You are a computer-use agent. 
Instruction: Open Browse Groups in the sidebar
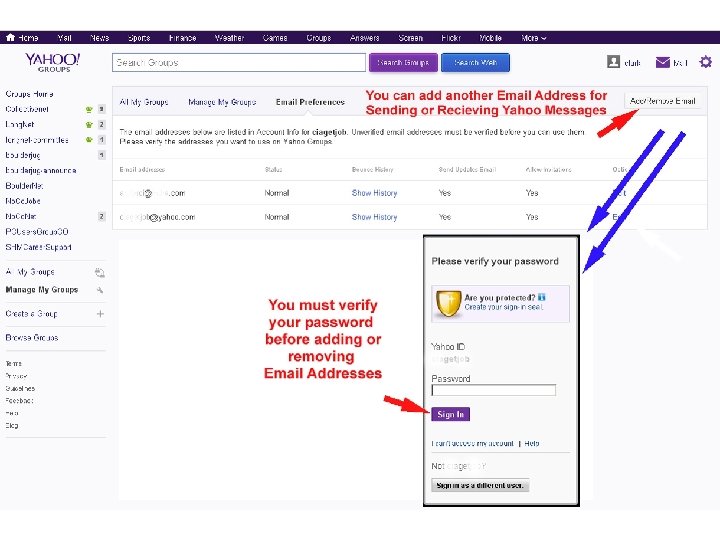coord(32,338)
